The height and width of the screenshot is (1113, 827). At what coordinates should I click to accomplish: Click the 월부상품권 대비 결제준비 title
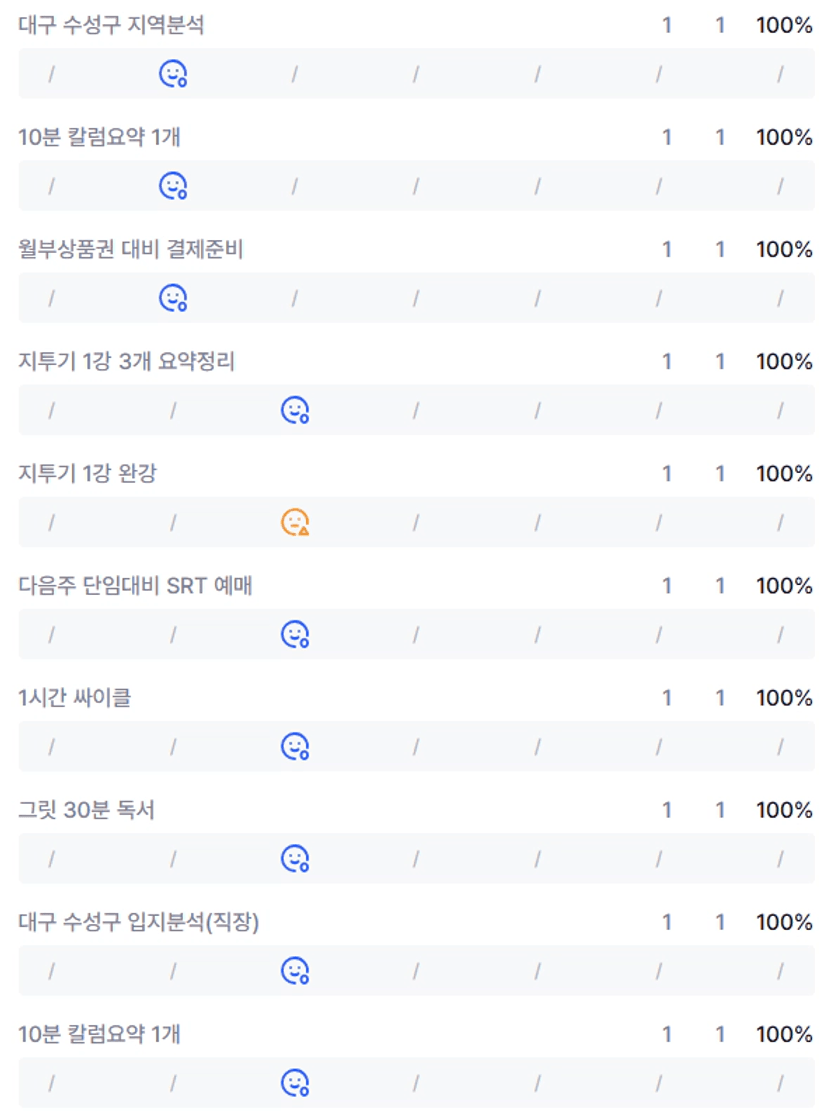pyautogui.click(x=131, y=250)
